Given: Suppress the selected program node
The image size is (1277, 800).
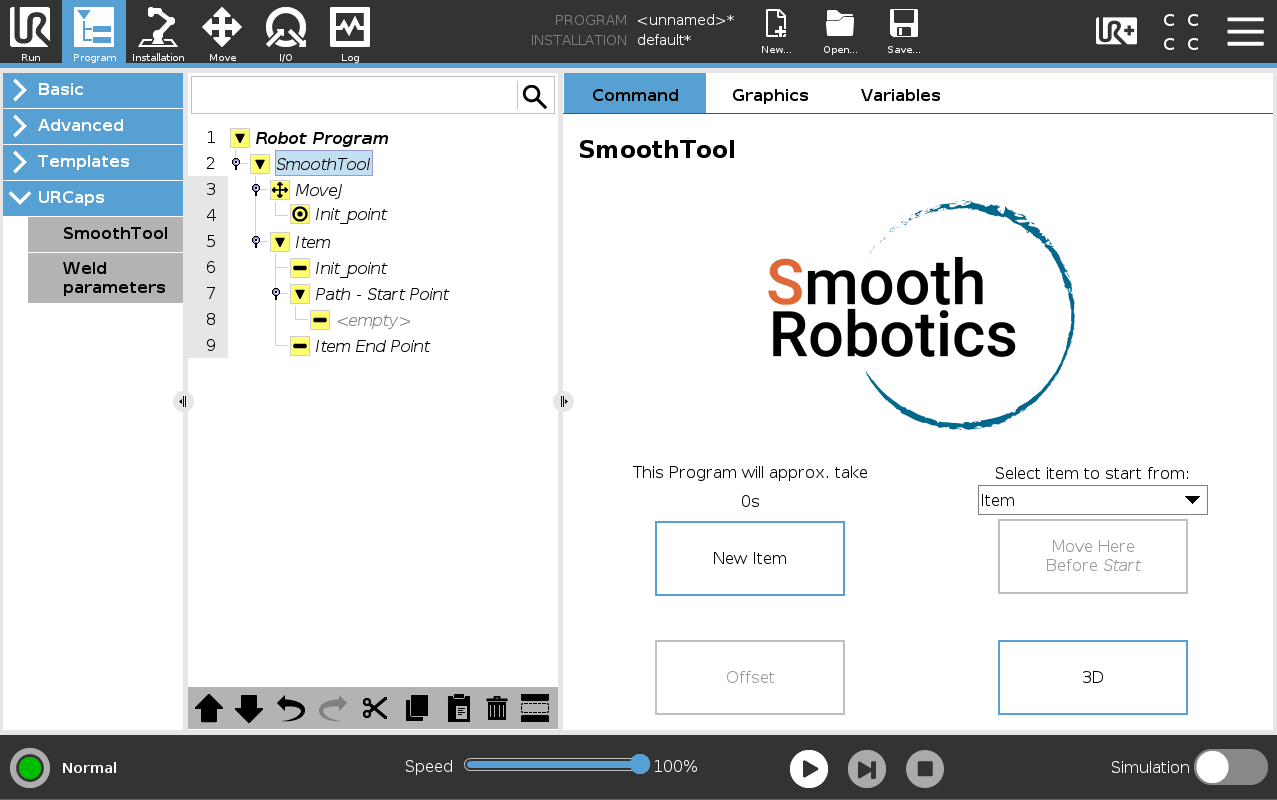Looking at the screenshot, I should click(535, 709).
